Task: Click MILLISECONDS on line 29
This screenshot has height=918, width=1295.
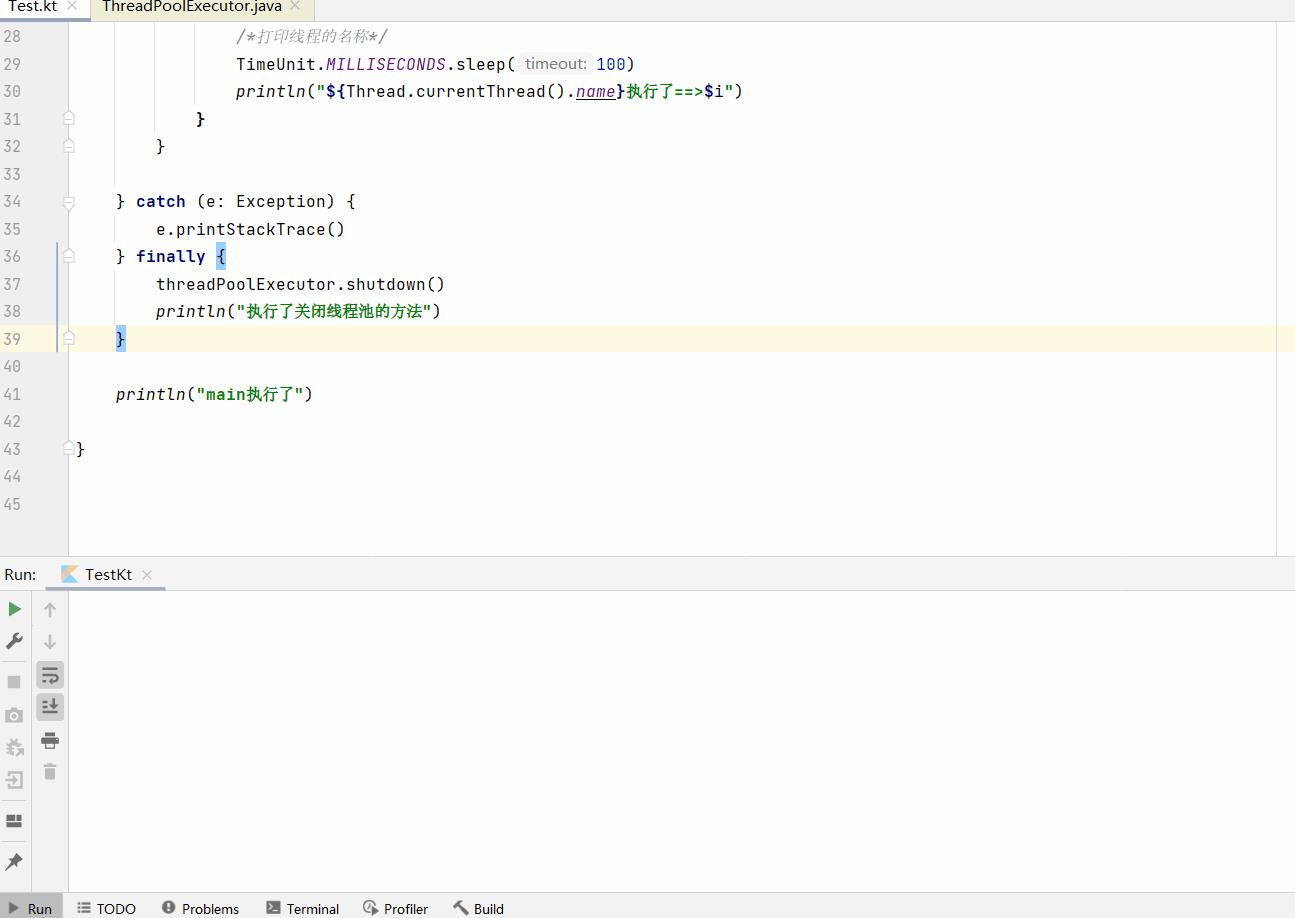Action: tap(386, 64)
